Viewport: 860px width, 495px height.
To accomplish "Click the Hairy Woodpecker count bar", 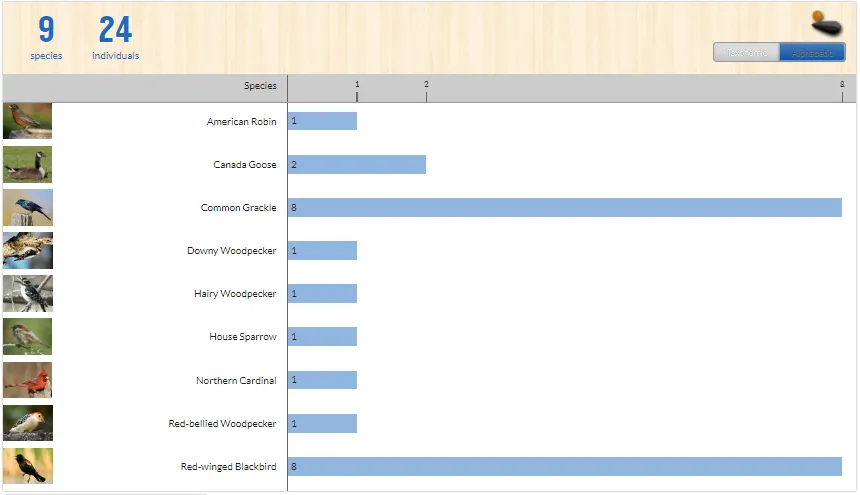I will (x=322, y=293).
